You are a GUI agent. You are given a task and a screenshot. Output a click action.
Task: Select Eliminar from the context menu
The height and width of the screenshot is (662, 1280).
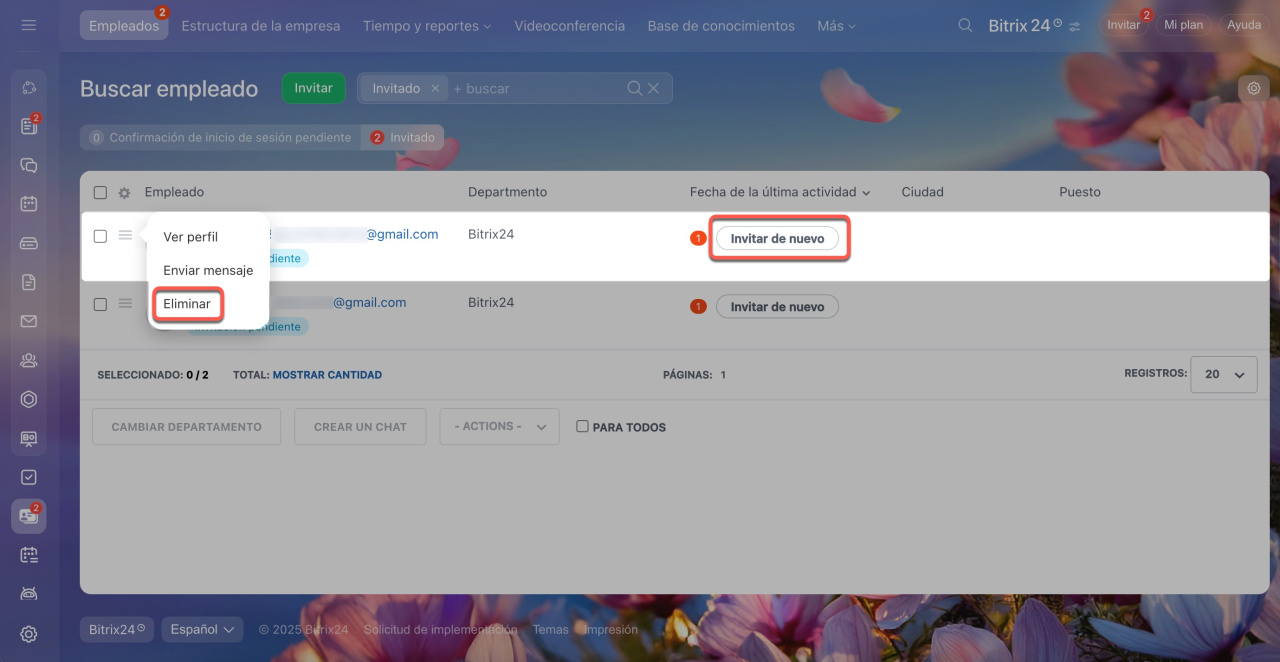click(187, 304)
